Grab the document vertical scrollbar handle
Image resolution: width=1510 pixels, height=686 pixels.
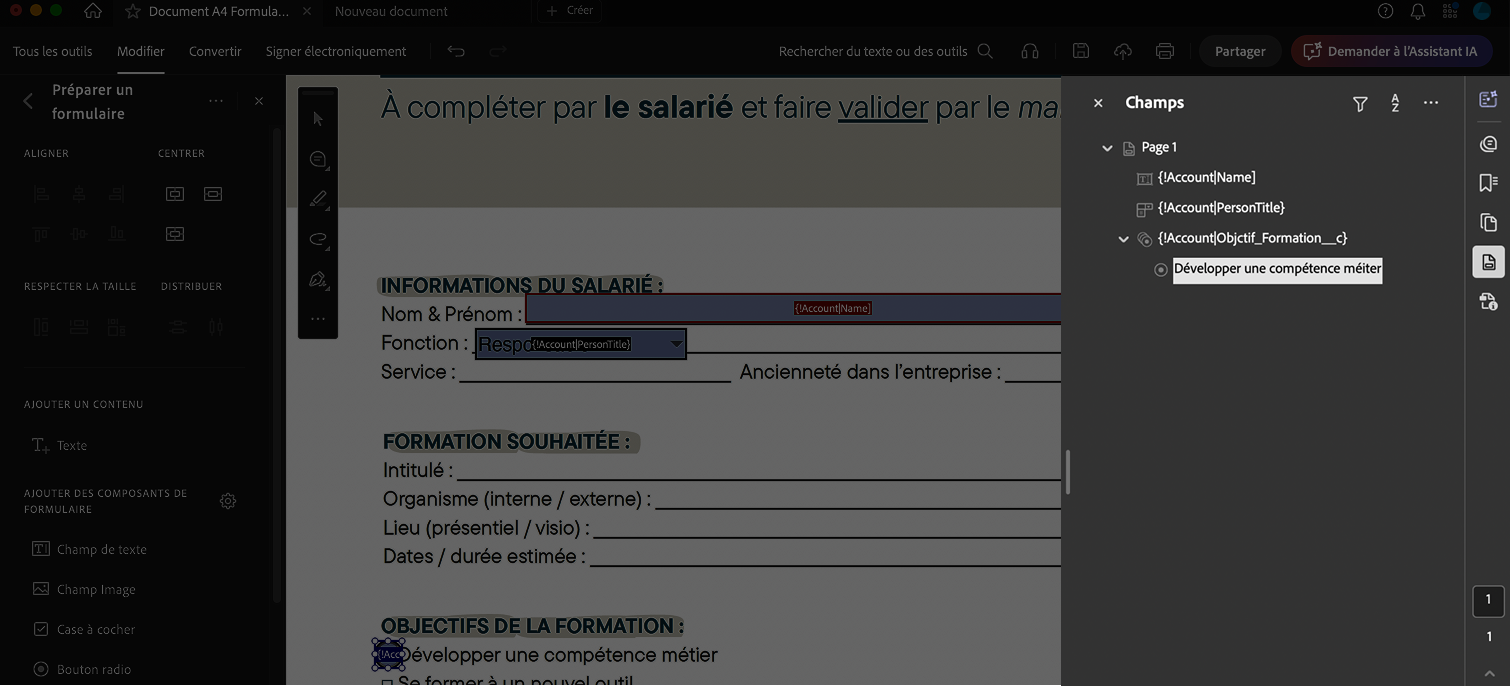1068,472
